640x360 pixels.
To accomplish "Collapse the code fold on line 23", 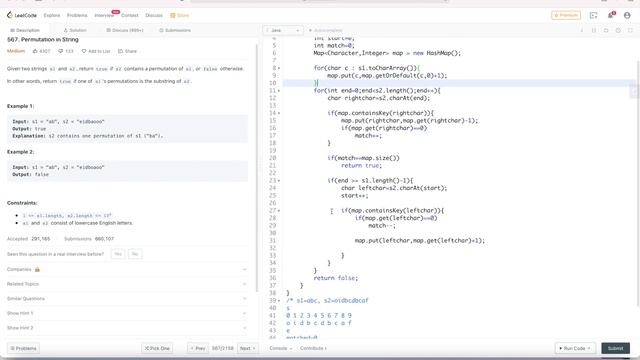I will 279,180.
